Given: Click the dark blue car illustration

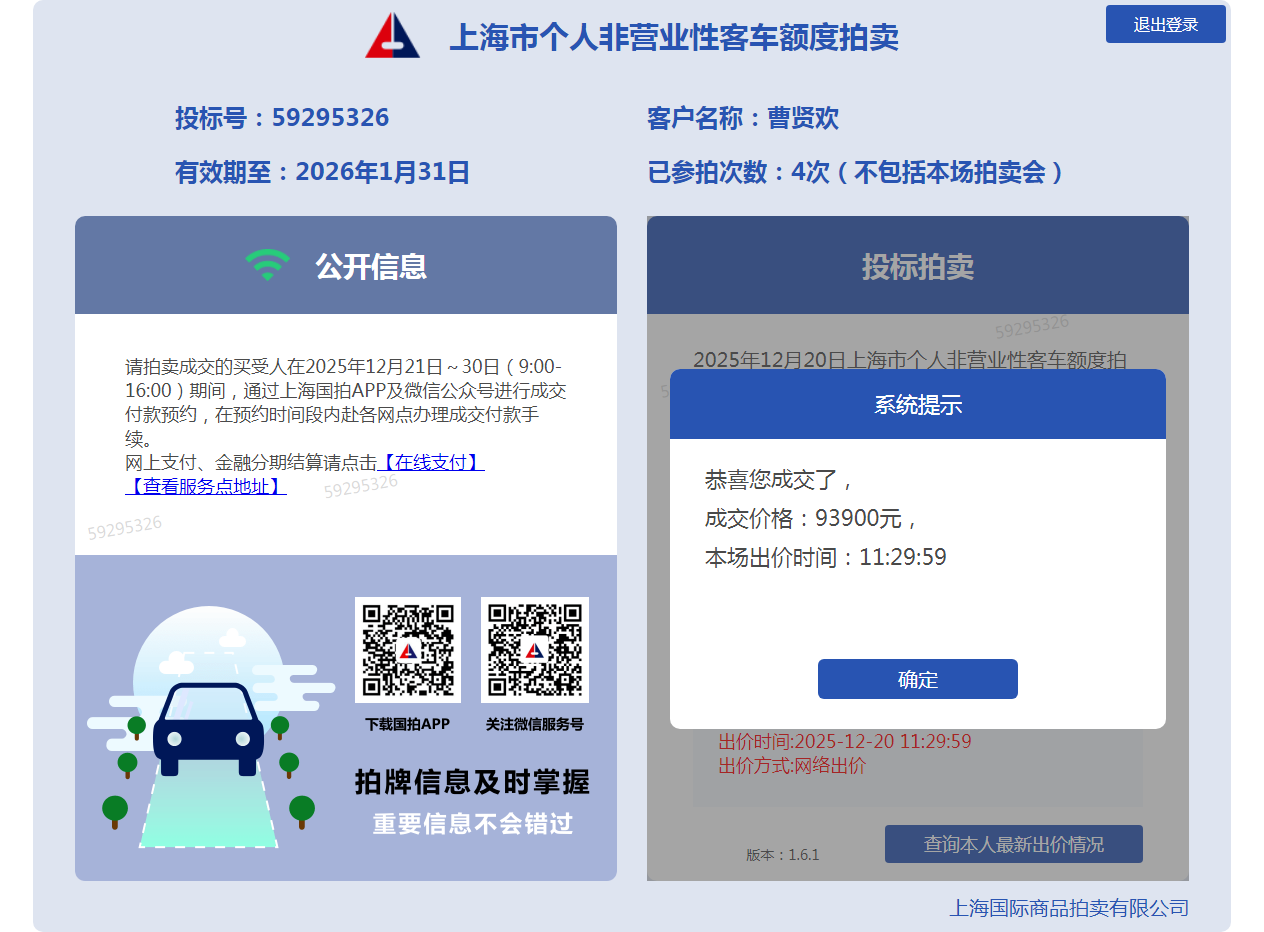Looking at the screenshot, I should tap(208, 729).
